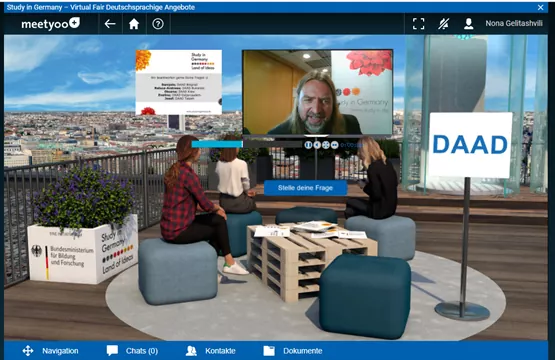Toggle video volume speaker button
The height and width of the screenshot is (360, 555).
317,145
